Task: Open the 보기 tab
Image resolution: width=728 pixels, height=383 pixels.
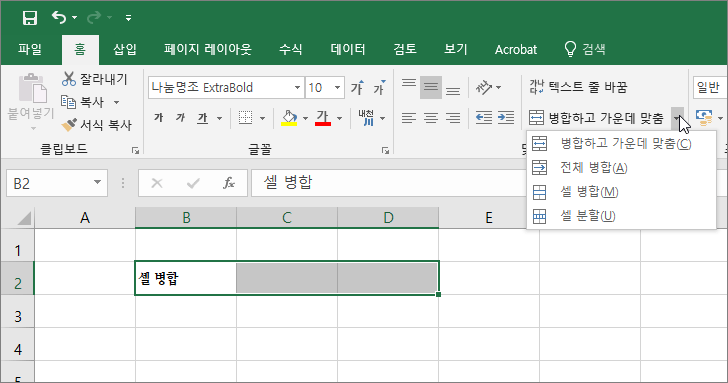Action: (x=455, y=49)
